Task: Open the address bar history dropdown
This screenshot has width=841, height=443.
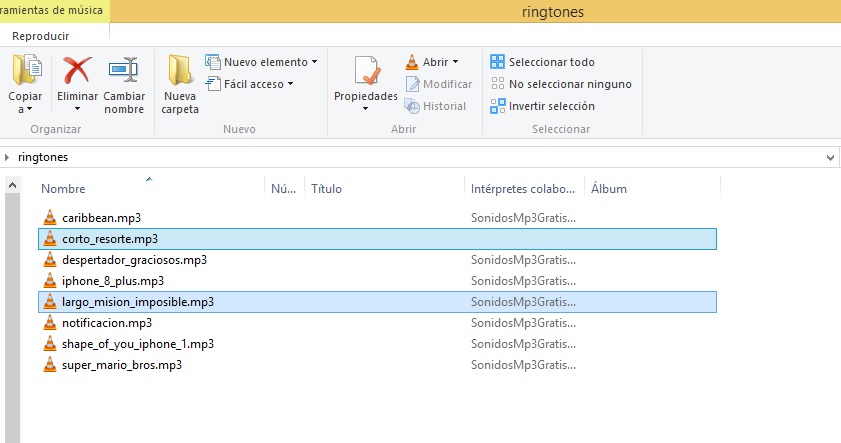Action: [x=830, y=158]
